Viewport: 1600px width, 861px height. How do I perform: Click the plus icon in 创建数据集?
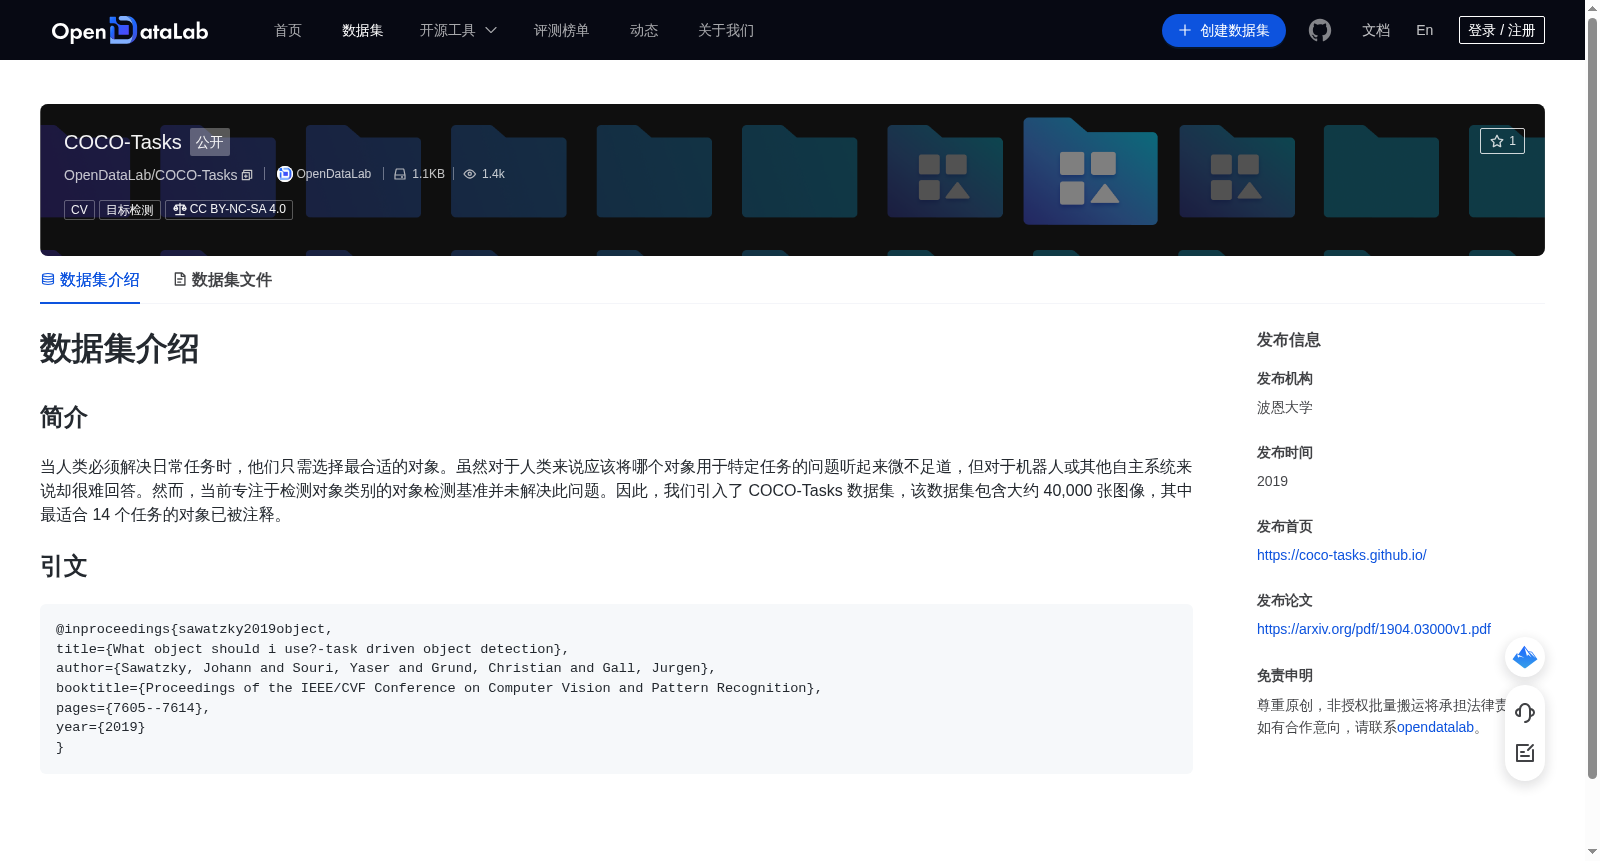point(1185,30)
